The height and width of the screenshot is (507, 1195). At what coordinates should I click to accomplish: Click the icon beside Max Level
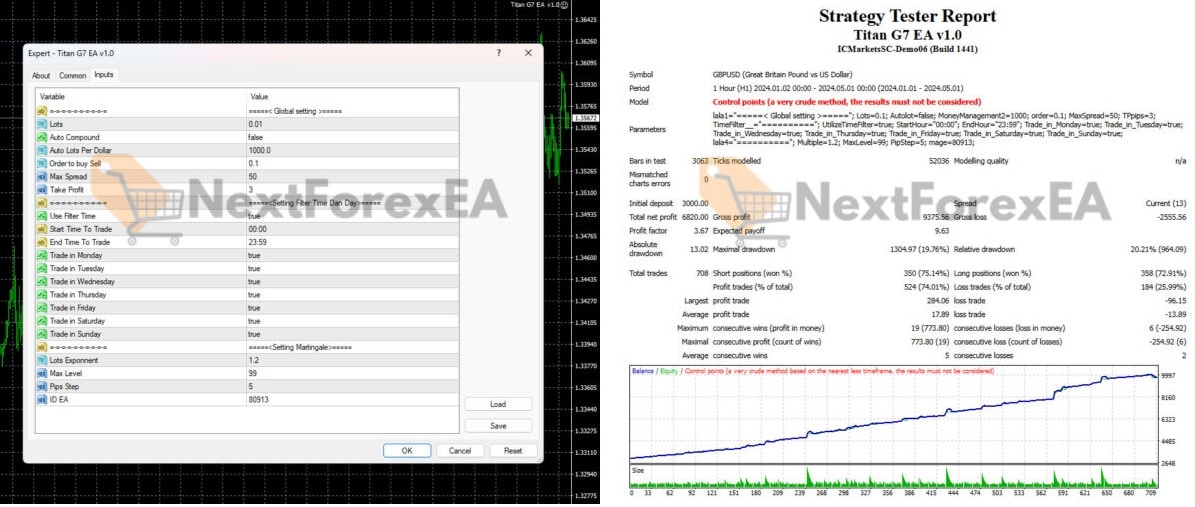(x=43, y=374)
